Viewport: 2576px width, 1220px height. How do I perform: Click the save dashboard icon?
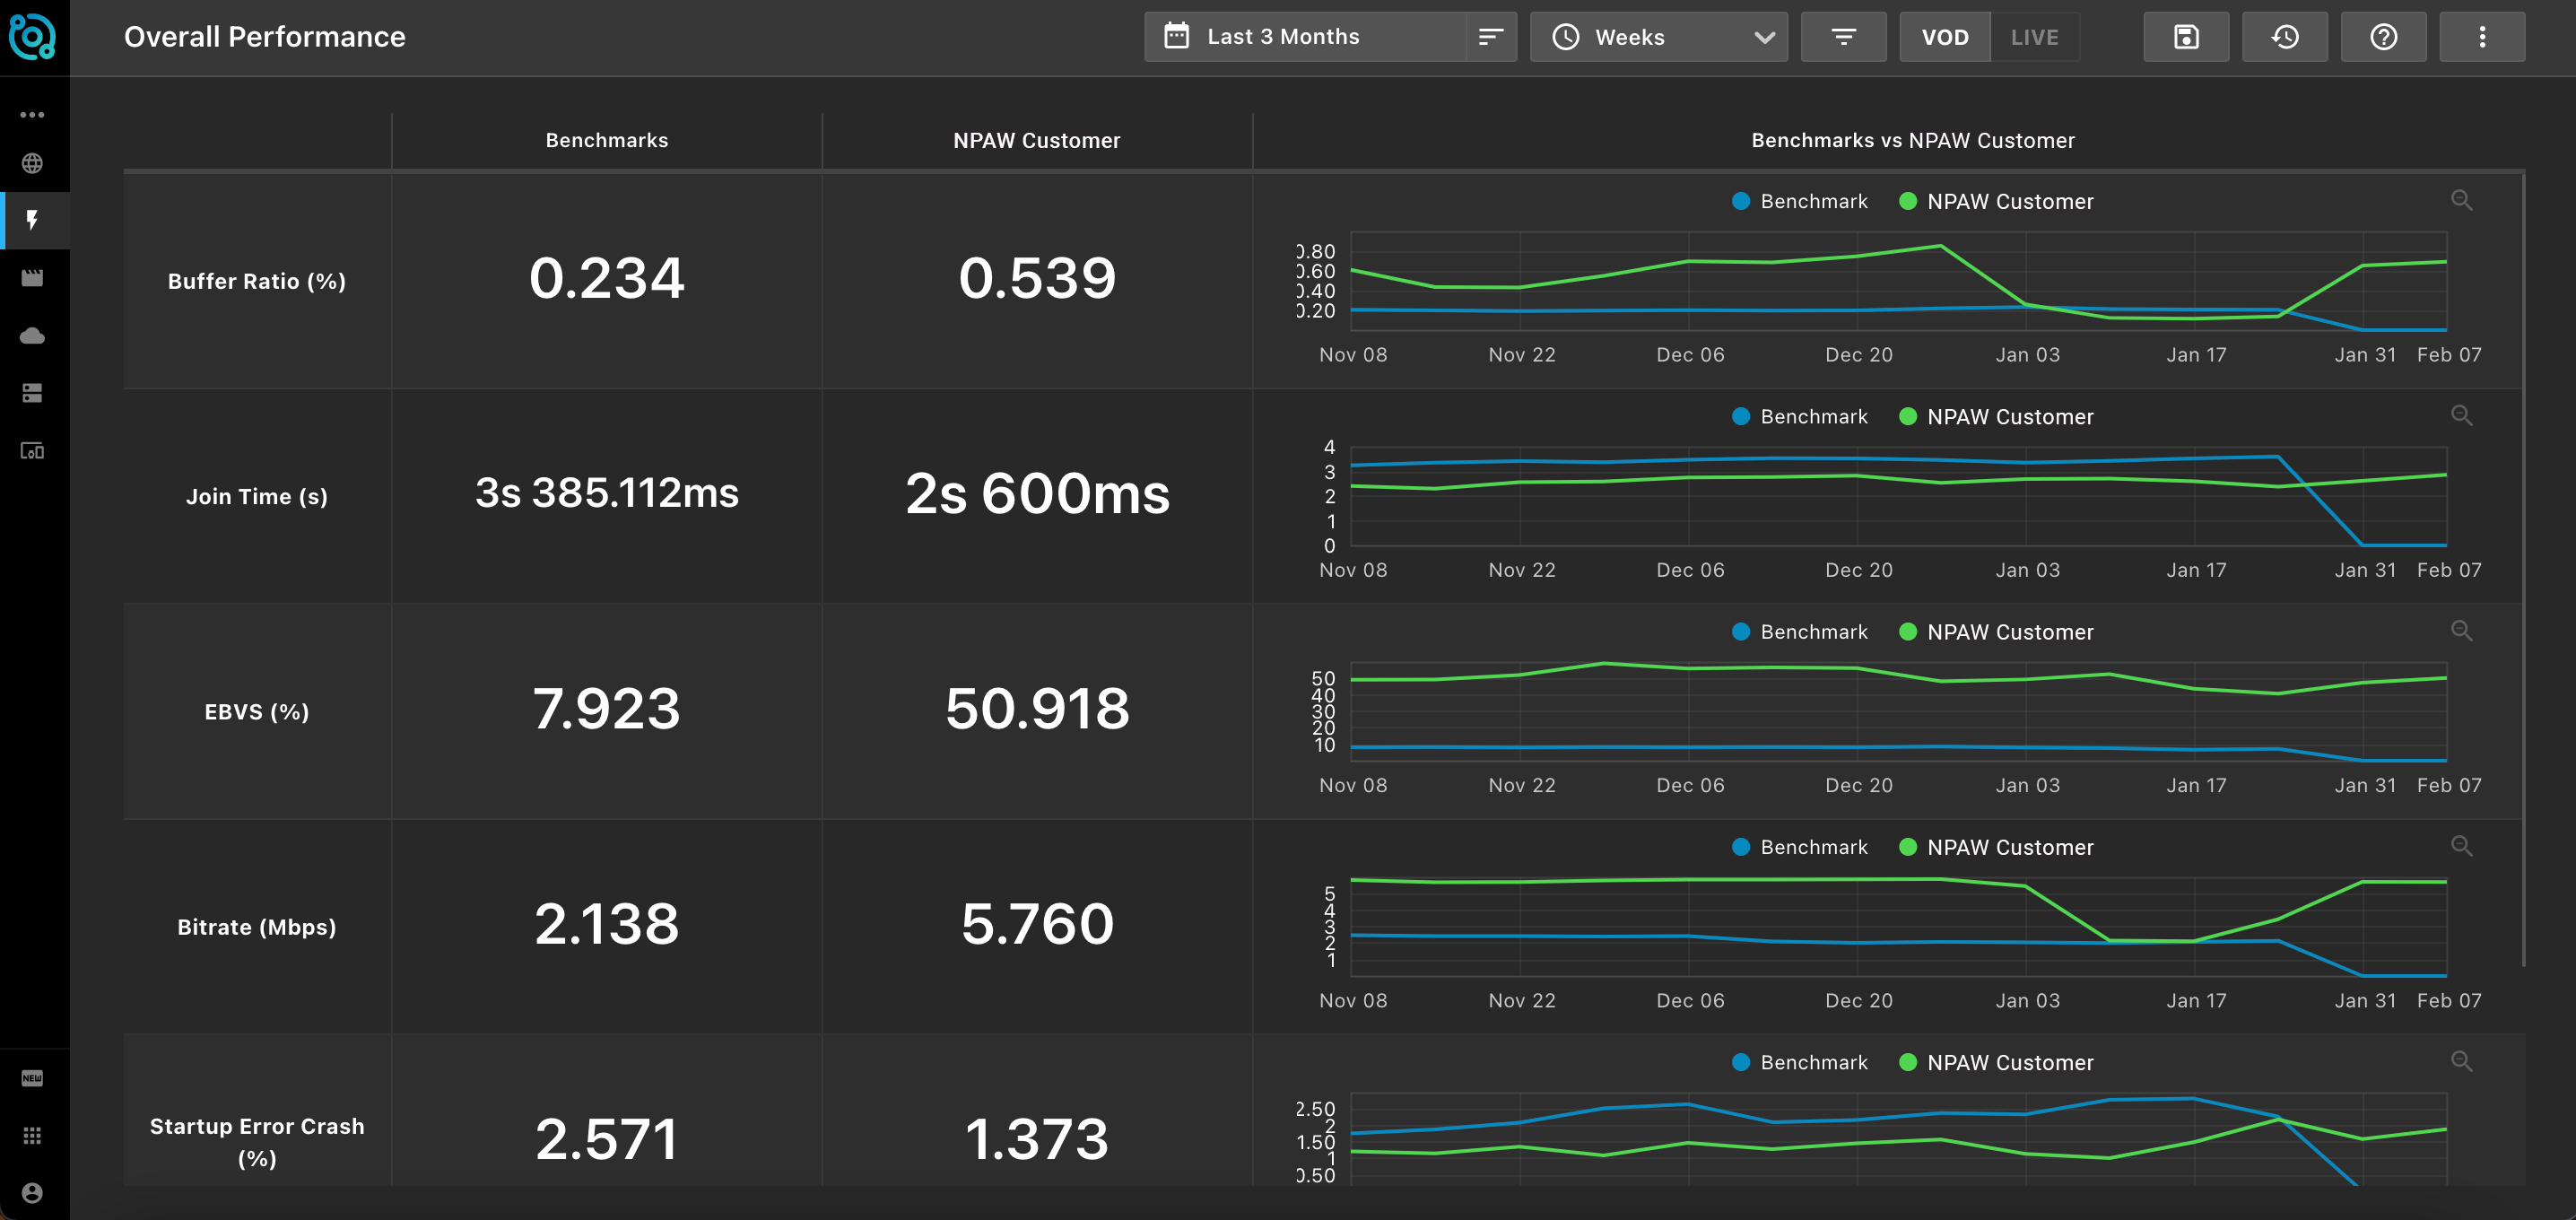[x=2186, y=37]
